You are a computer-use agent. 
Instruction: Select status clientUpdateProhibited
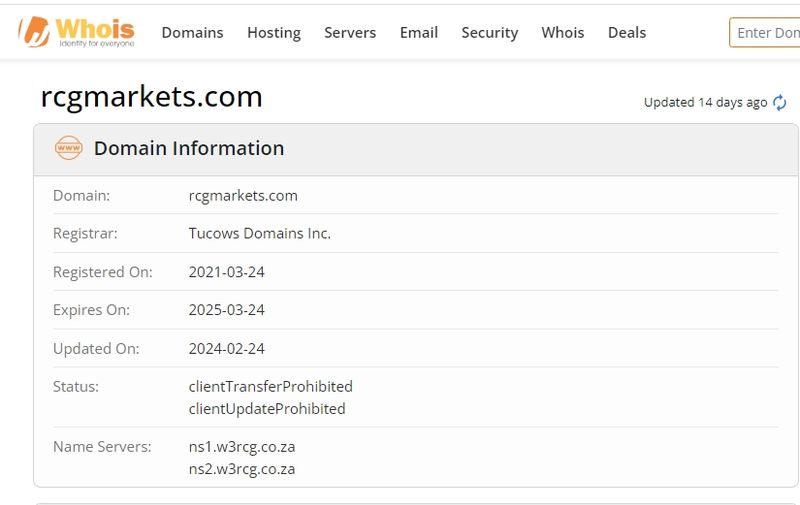tap(267, 409)
